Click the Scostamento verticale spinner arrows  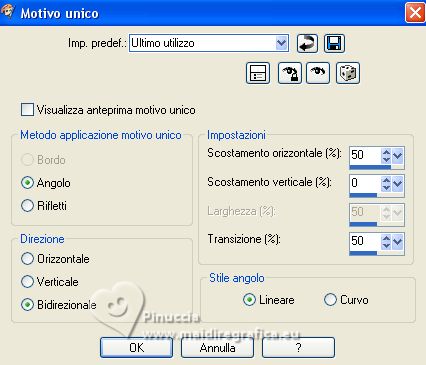tap(386, 184)
